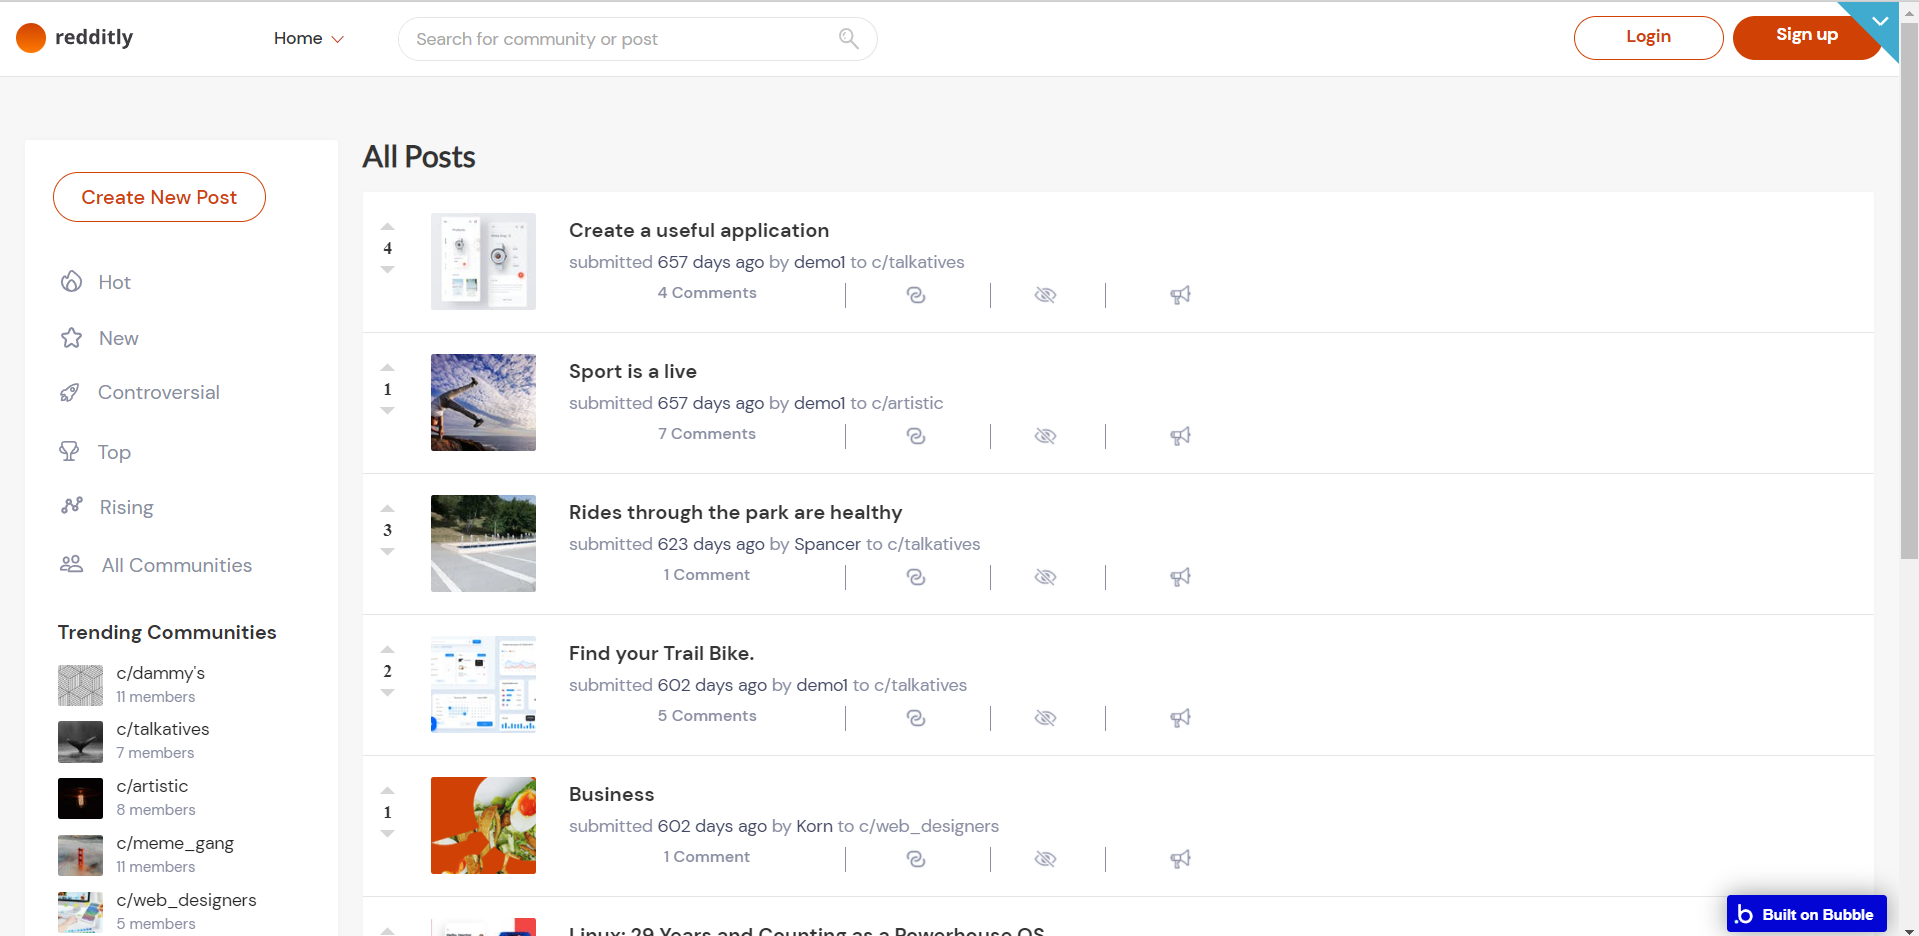The image size is (1919, 936).
Task: Open the Home dropdown menu
Action: click(x=308, y=39)
